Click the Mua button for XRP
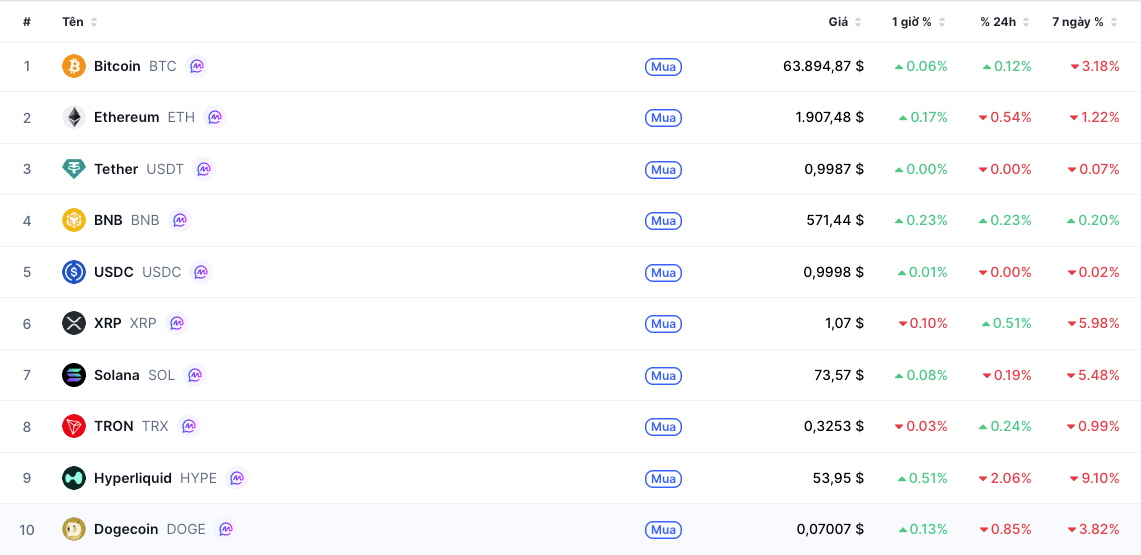The width and height of the screenshot is (1141, 555). tap(663, 324)
